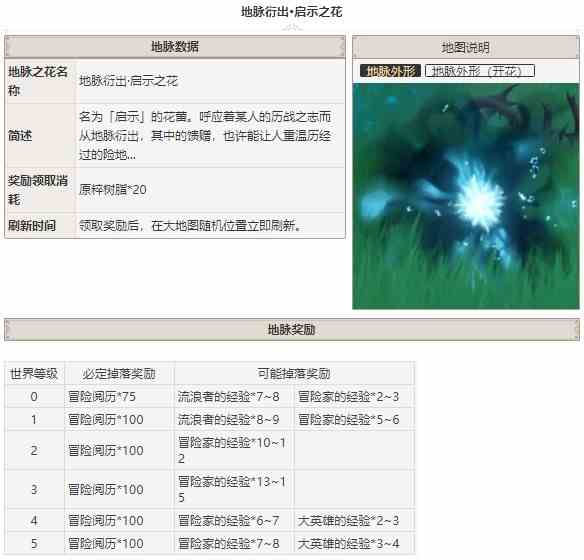Image resolution: width=584 pixels, height=560 pixels.
Task: Select the 世界等级 column header
Action: coord(34,373)
